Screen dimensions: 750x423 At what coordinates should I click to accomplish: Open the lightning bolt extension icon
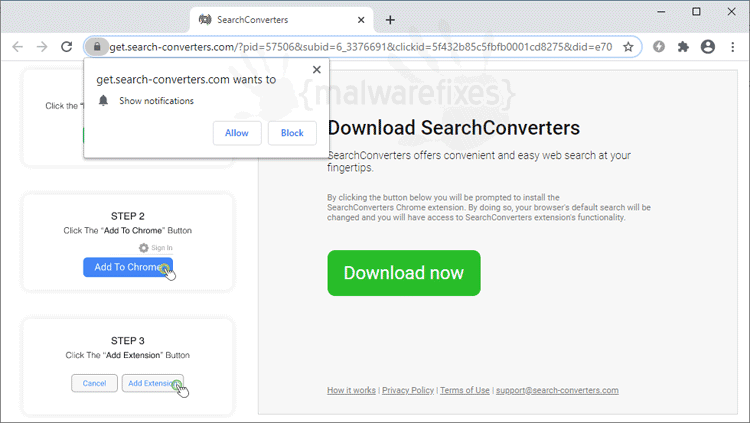coord(659,46)
